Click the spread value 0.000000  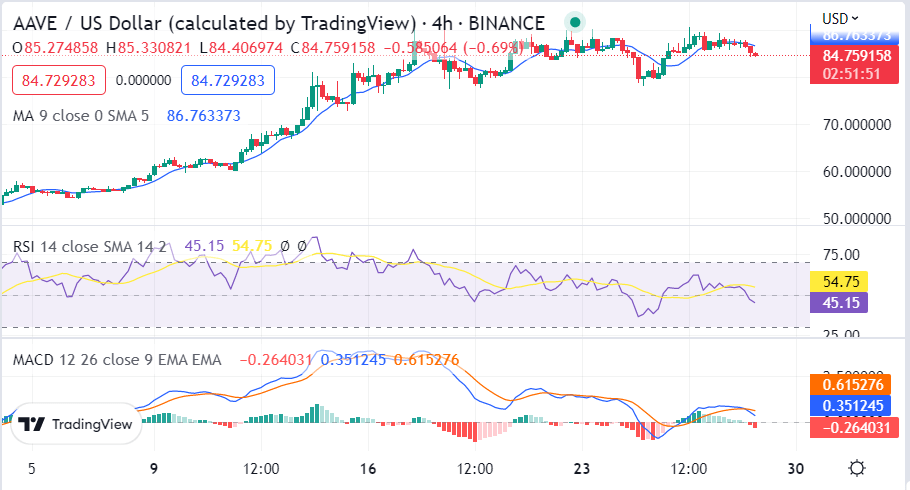tap(143, 80)
